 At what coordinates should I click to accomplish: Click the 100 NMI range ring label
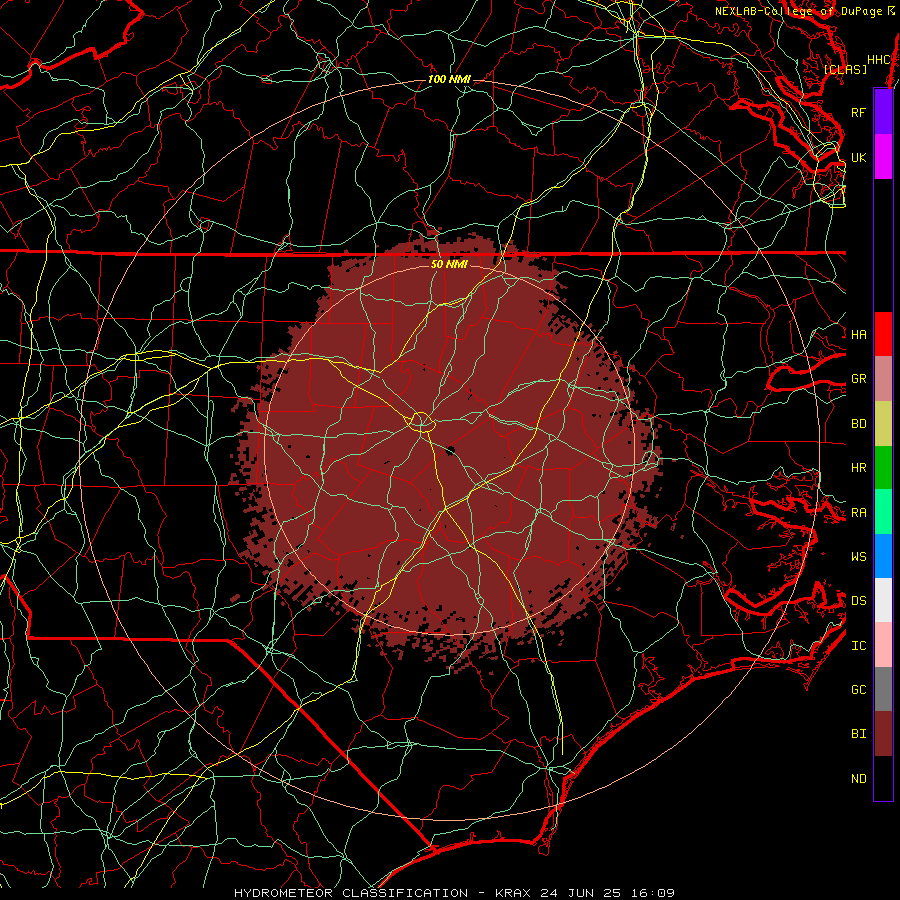point(449,79)
